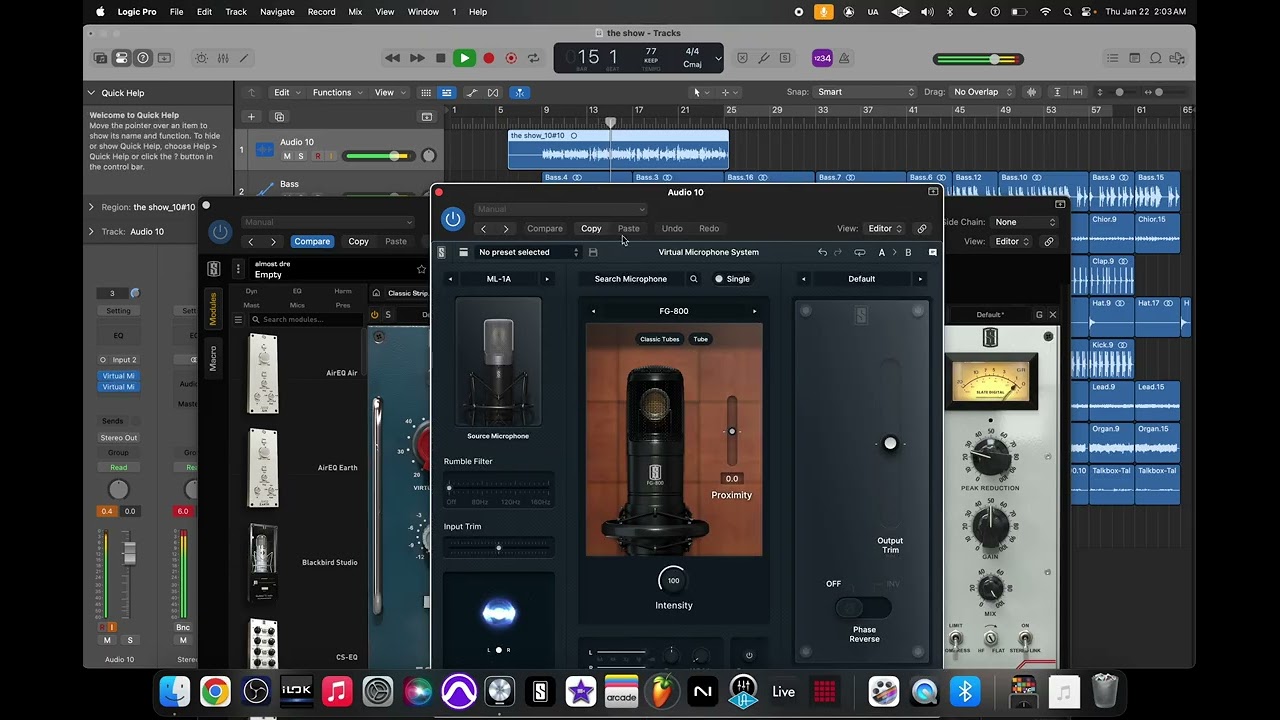1280x720 pixels.
Task: Click the search magnifier beside Search Microphone
Action: [693, 279]
